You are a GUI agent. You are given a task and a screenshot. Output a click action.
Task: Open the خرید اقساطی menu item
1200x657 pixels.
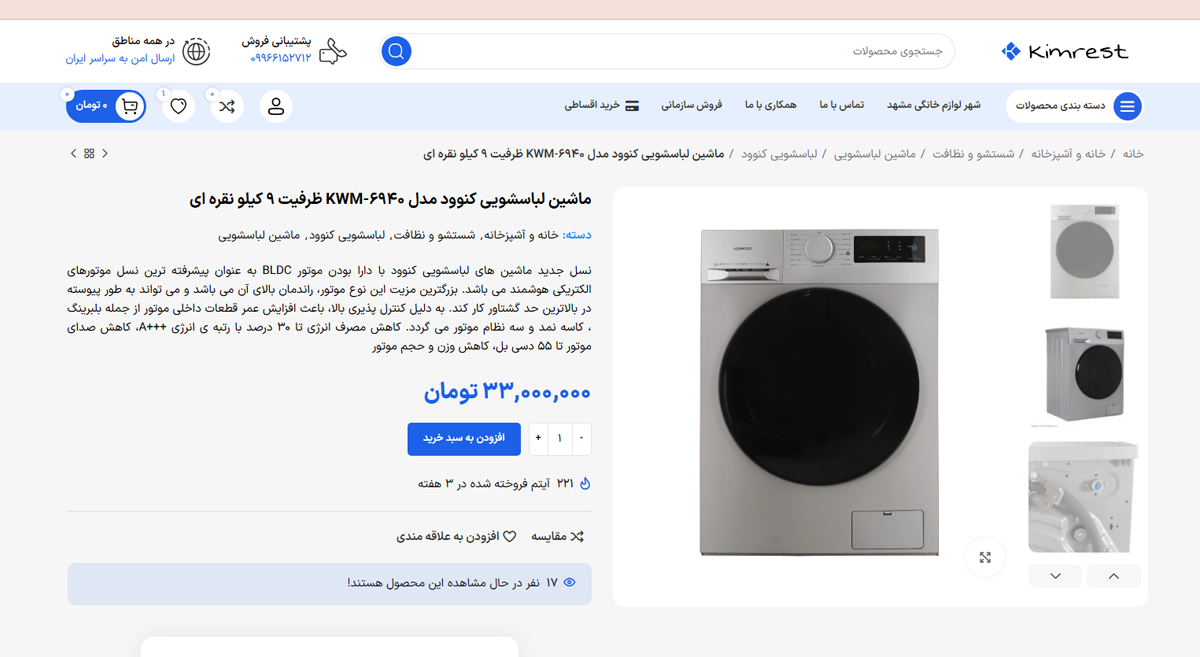tap(602, 105)
